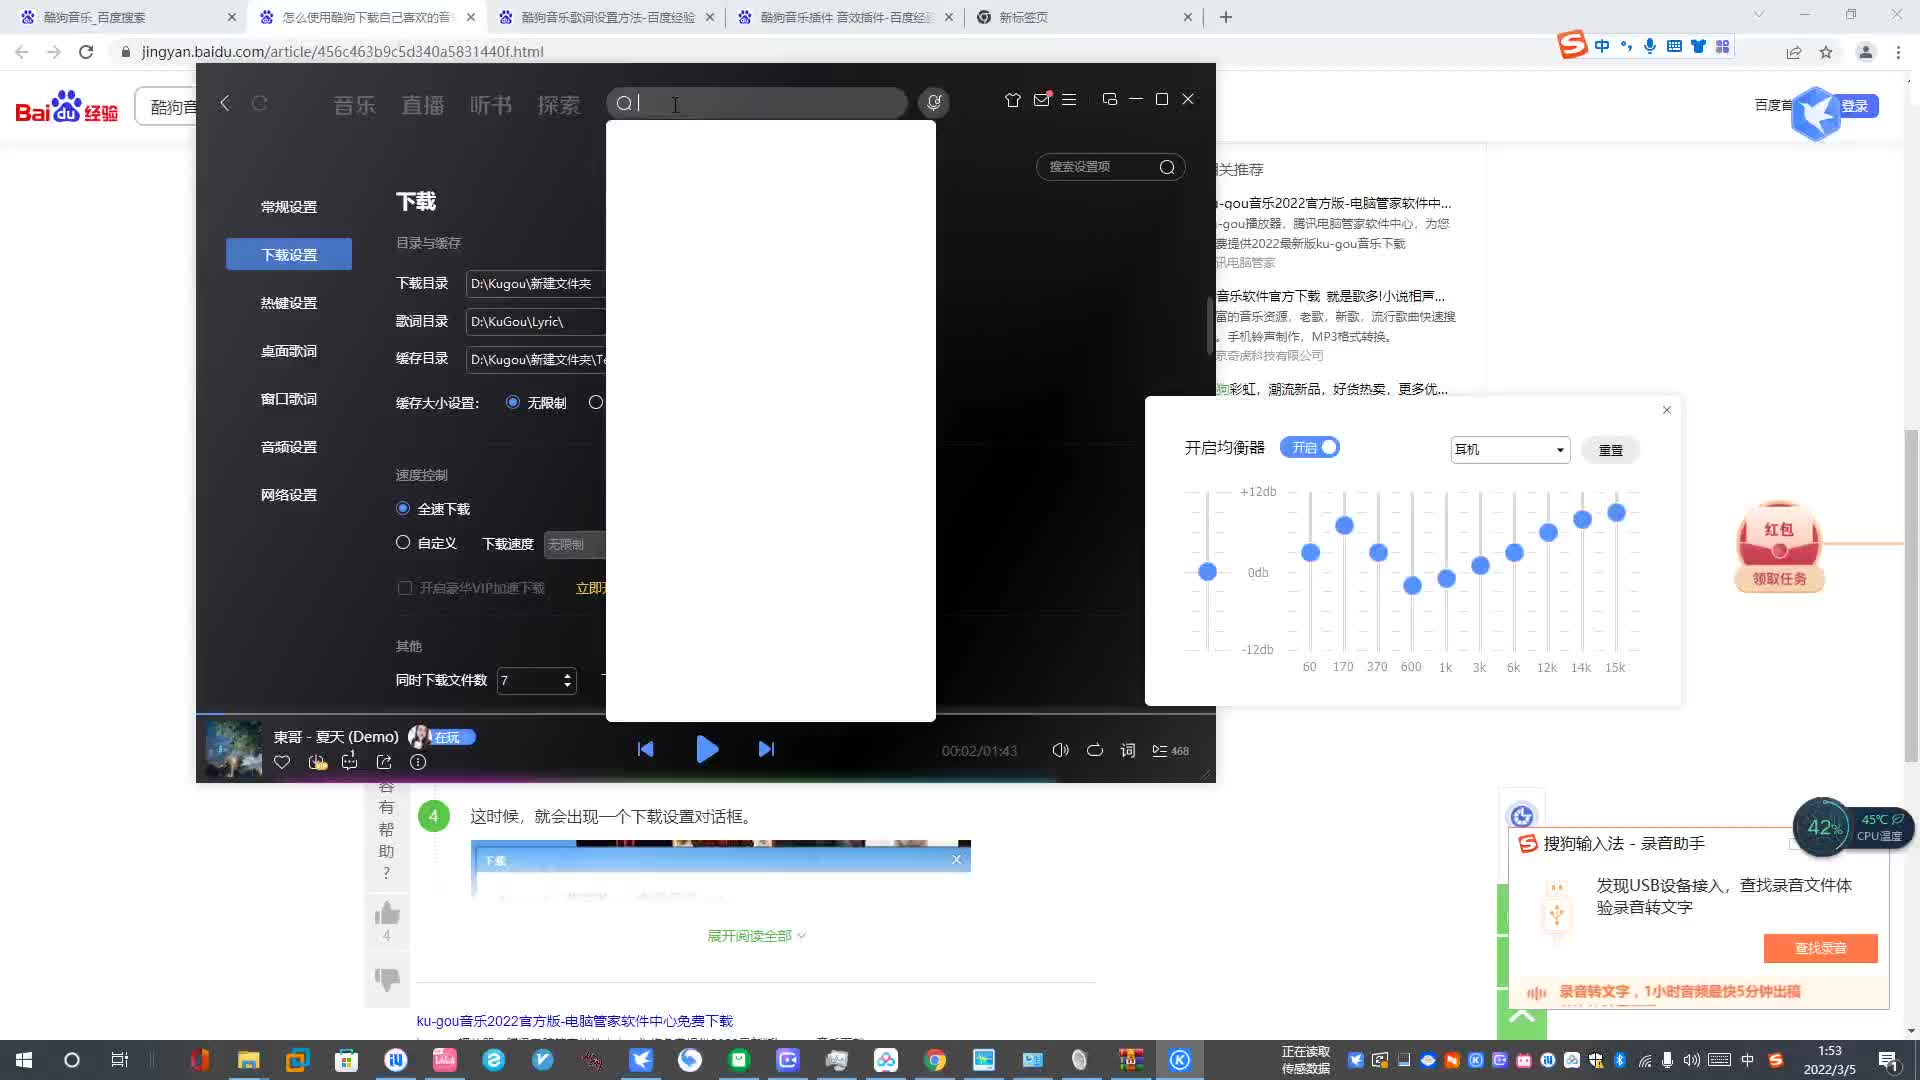The height and width of the screenshot is (1080, 1920).
Task: Select 常规设置 in settings sidebar
Action: click(289, 207)
